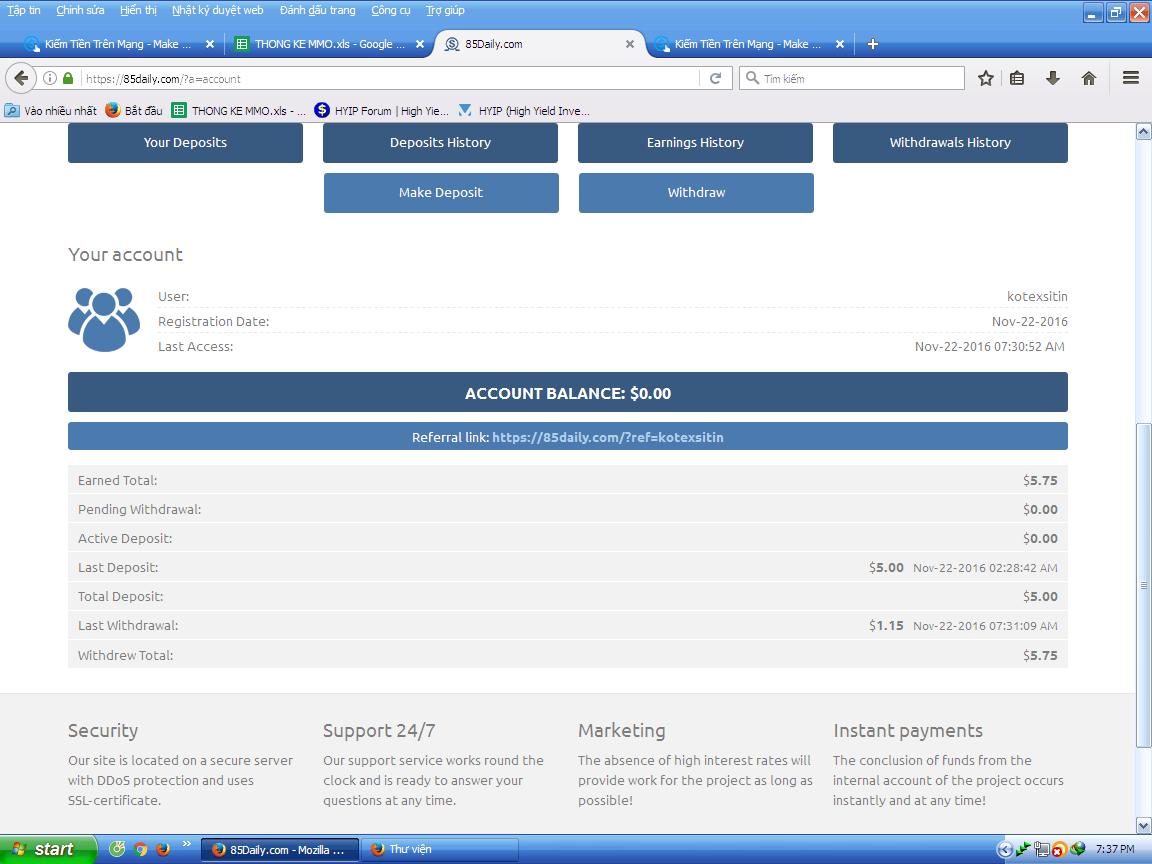This screenshot has width=1152, height=864.
Task: Open the Chrome icon in quick launch
Action: 140,849
